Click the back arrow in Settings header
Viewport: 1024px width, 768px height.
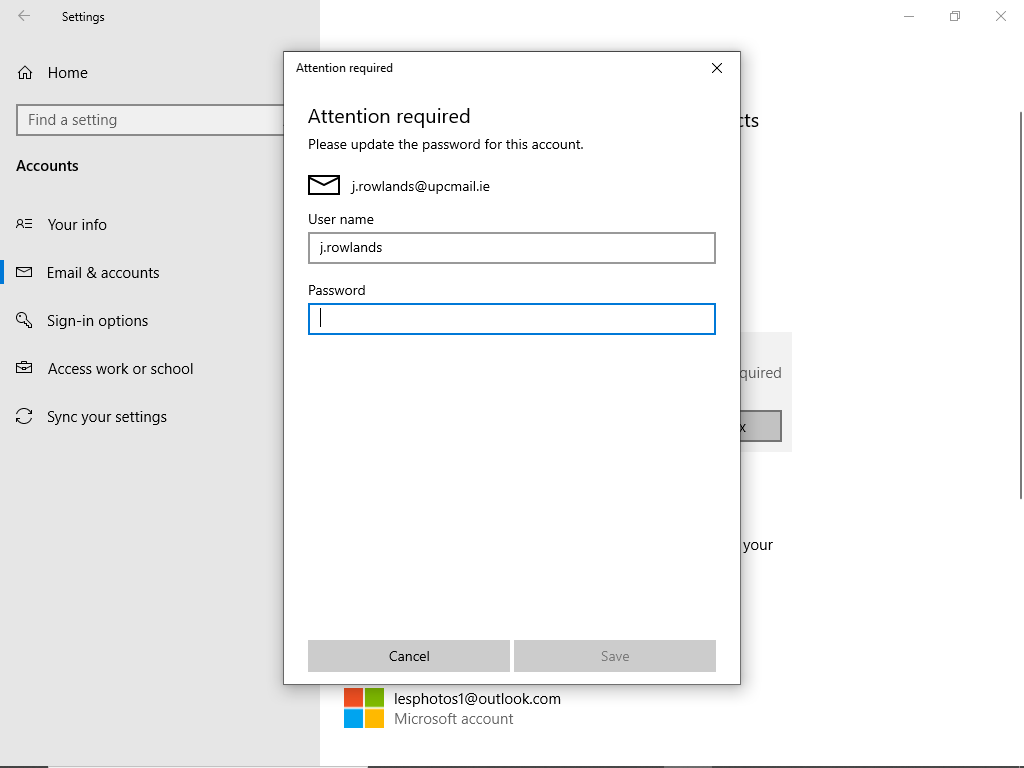click(x=24, y=16)
